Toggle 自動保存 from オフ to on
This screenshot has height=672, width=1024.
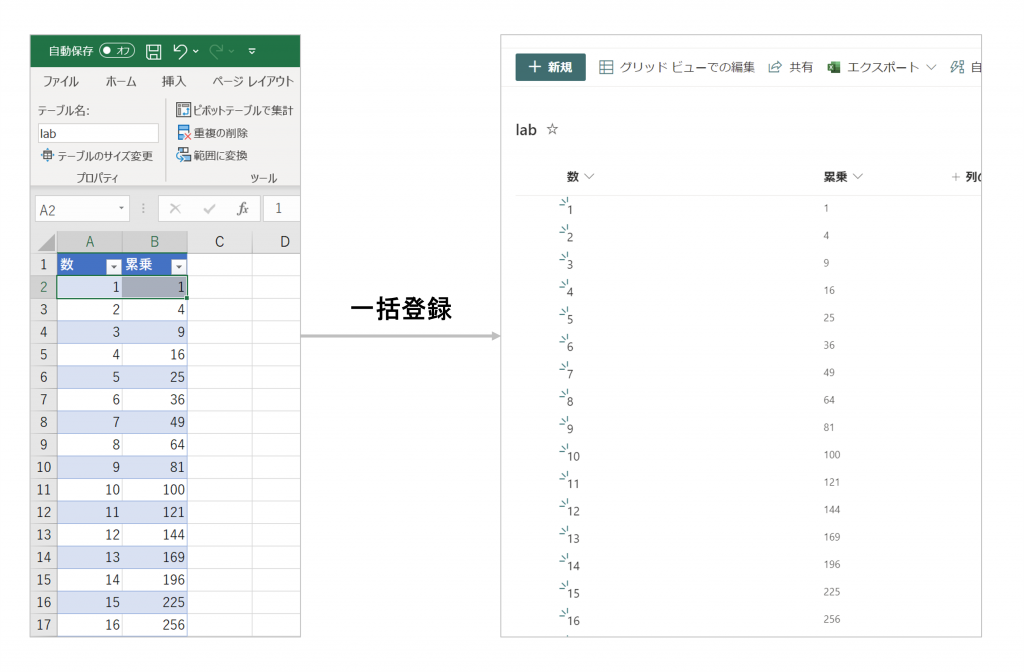[117, 51]
